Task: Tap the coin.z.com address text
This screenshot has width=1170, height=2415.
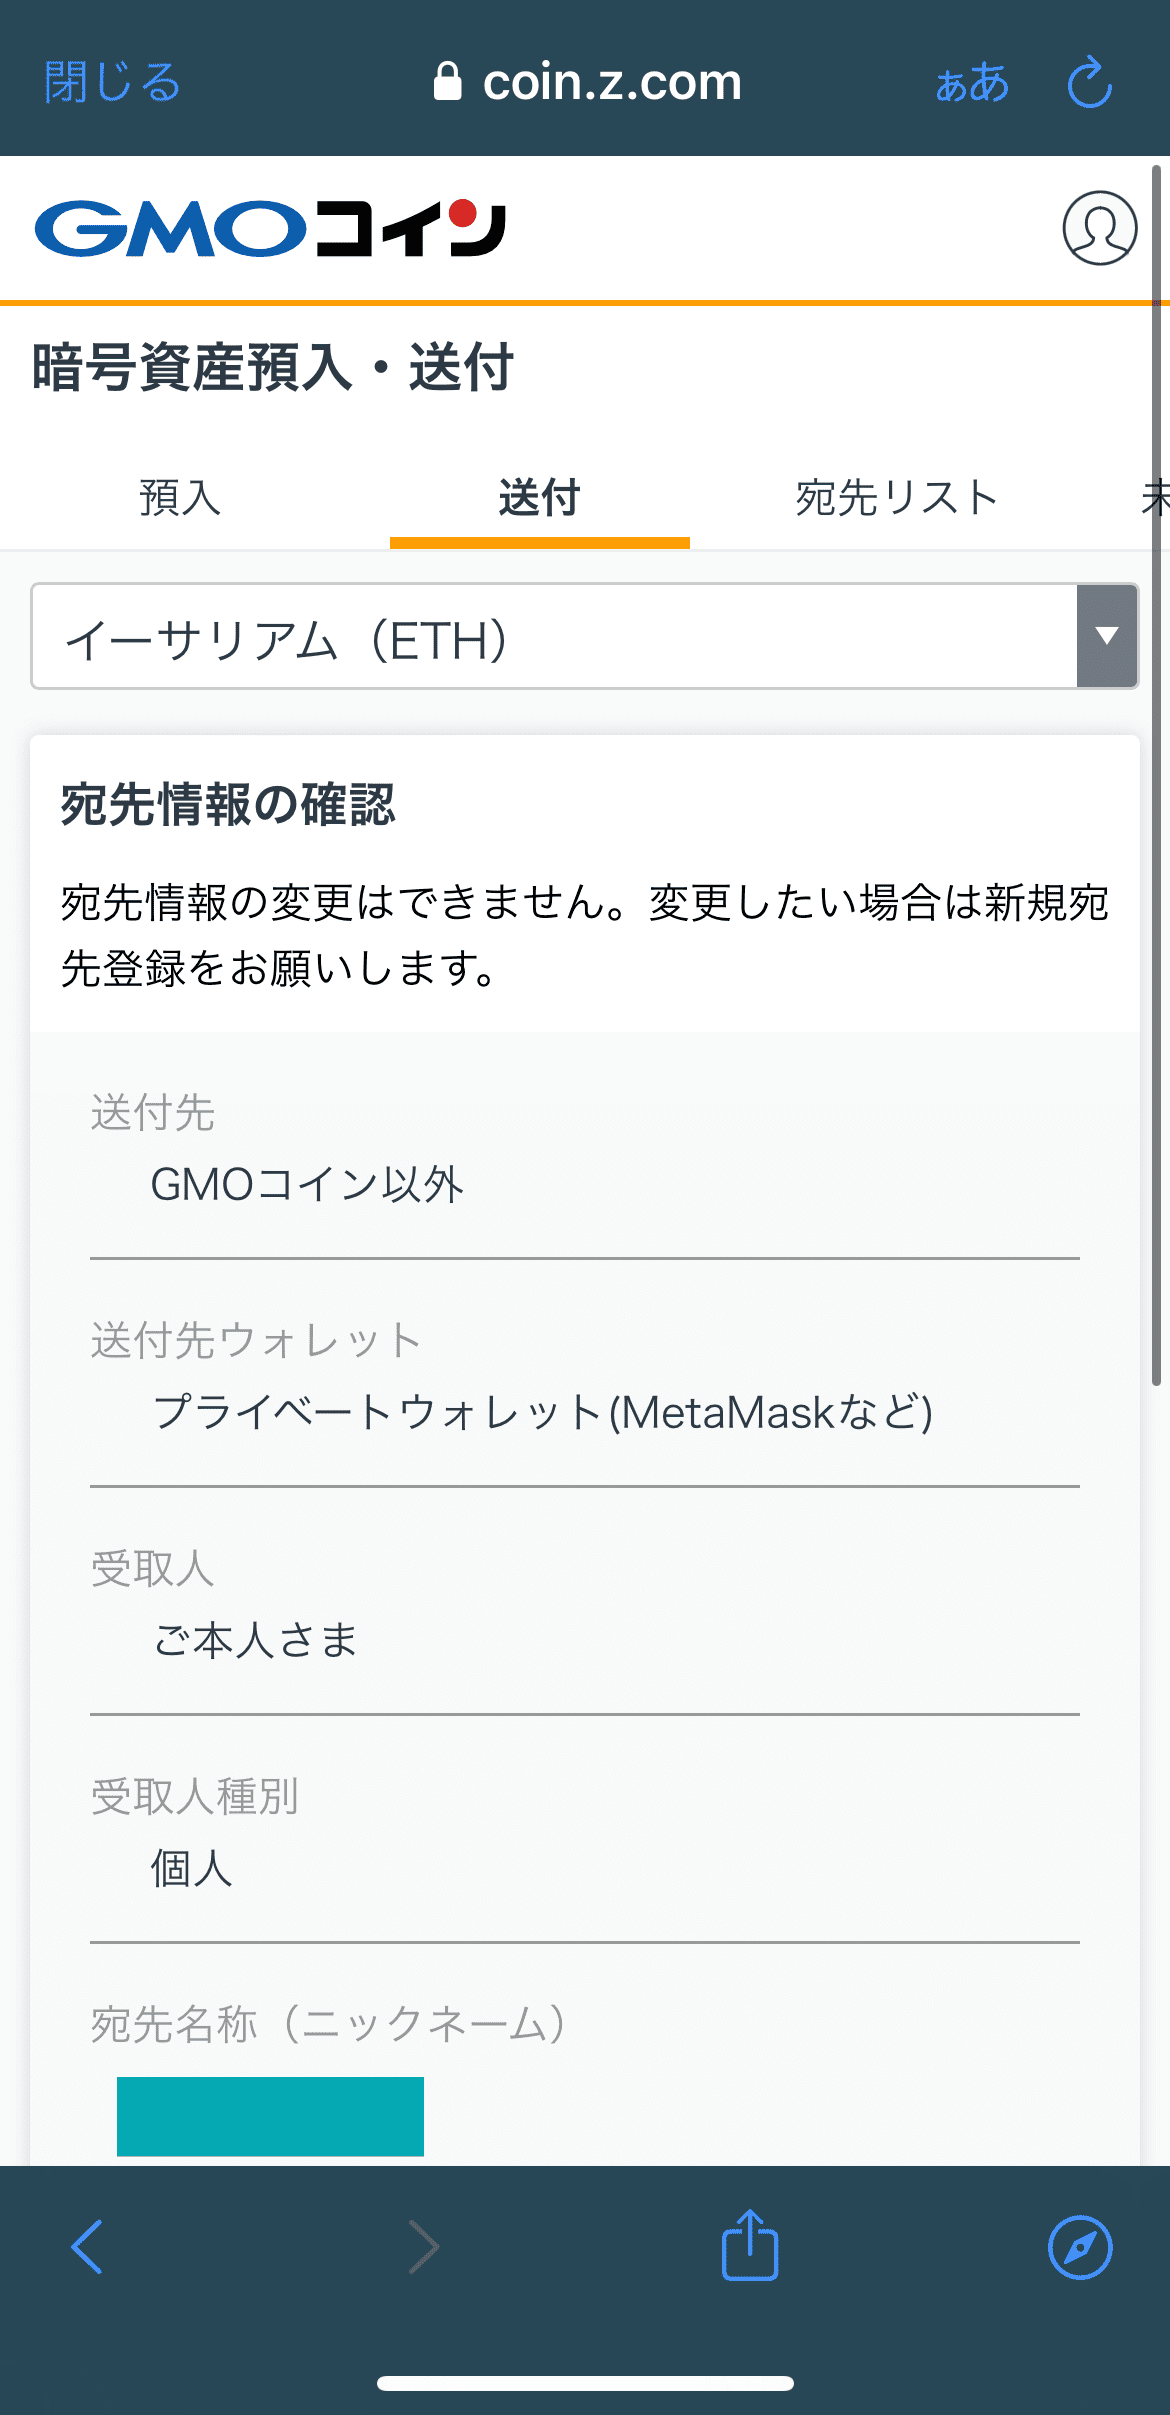Action: pos(612,82)
